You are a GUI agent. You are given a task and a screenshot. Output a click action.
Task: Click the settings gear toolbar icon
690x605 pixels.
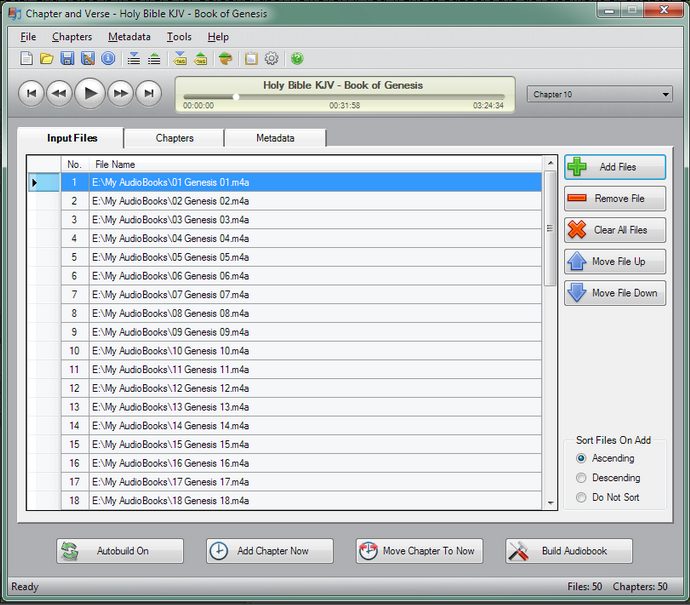click(271, 59)
